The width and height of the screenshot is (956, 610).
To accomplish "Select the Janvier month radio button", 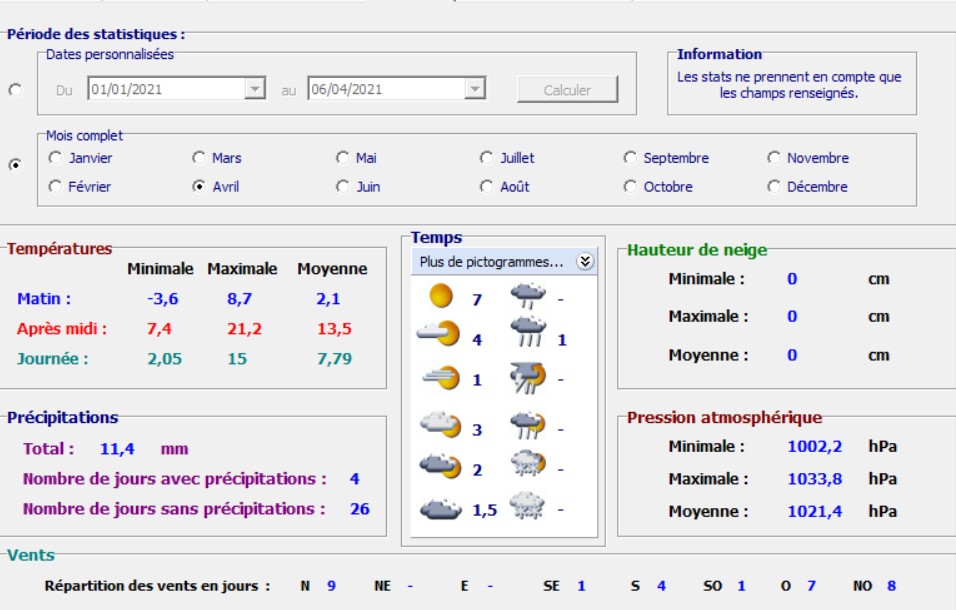I will click(55, 158).
